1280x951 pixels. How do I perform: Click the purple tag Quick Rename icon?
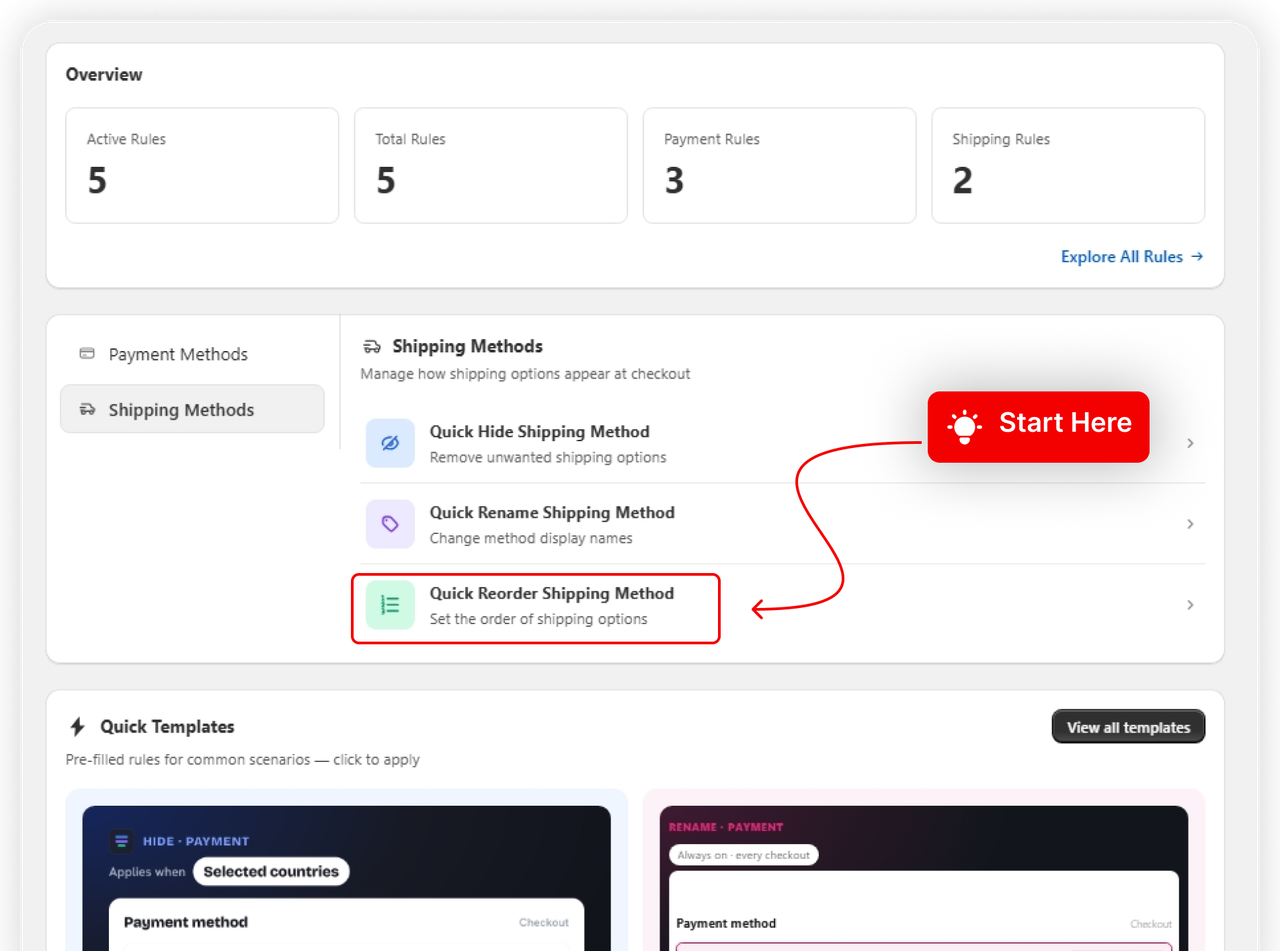click(390, 524)
